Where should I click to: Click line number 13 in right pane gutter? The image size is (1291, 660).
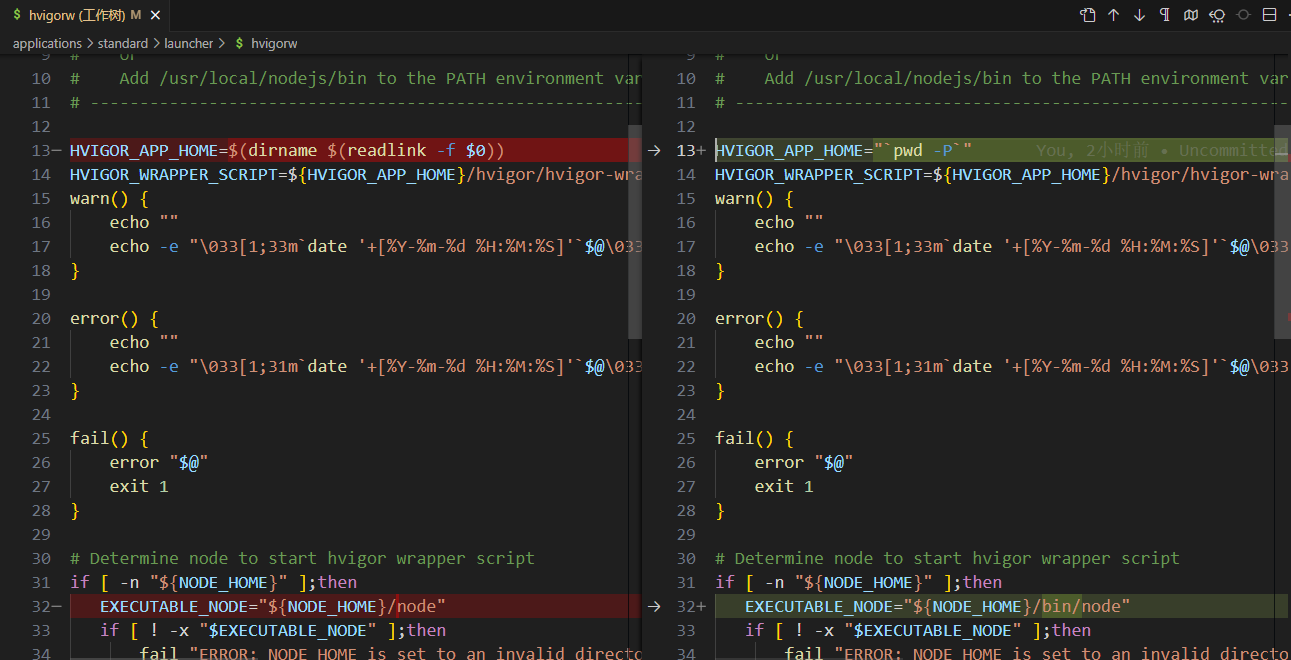point(685,150)
